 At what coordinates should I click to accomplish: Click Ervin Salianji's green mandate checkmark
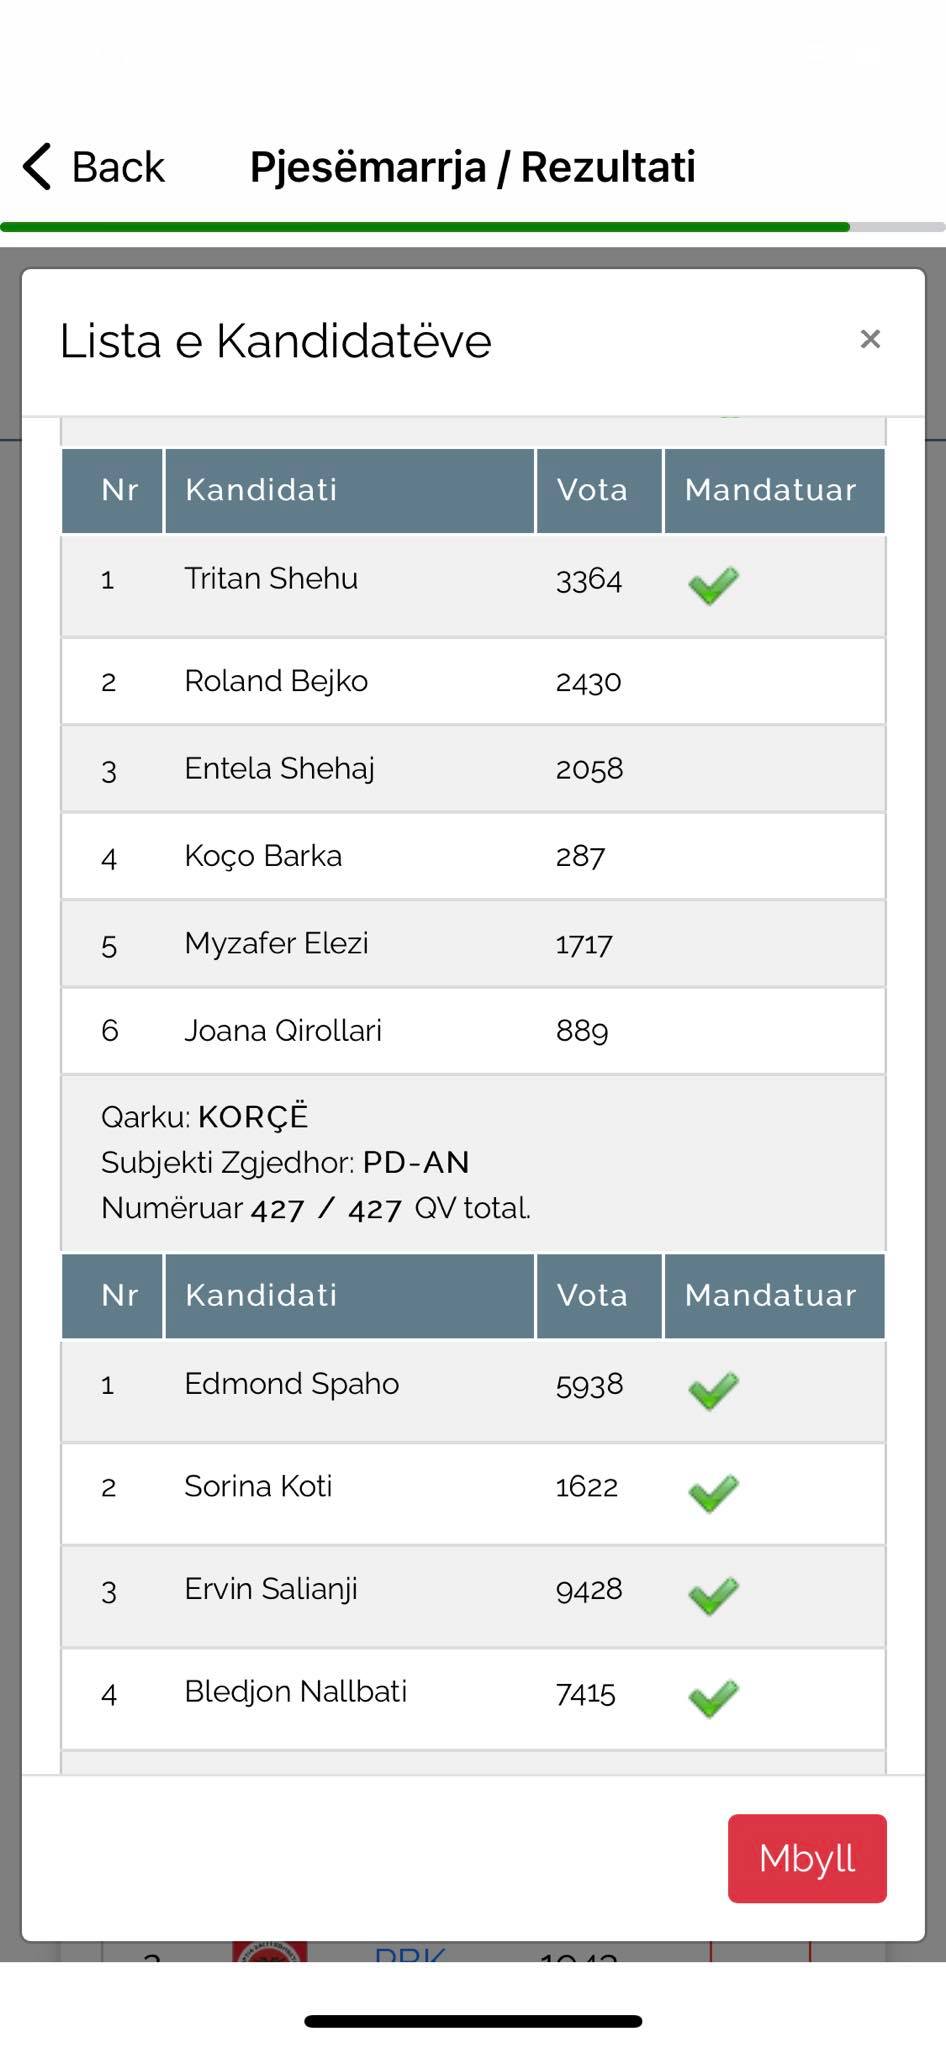pyautogui.click(x=713, y=1596)
